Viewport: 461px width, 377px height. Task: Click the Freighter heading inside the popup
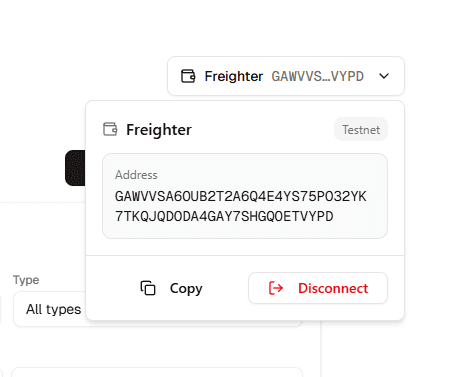tap(159, 130)
